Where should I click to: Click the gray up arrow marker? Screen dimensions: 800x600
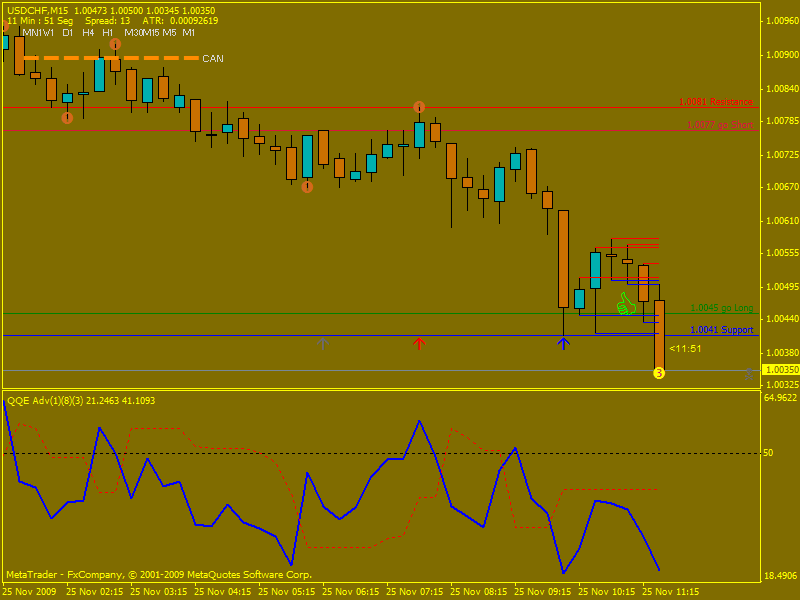tap(323, 343)
